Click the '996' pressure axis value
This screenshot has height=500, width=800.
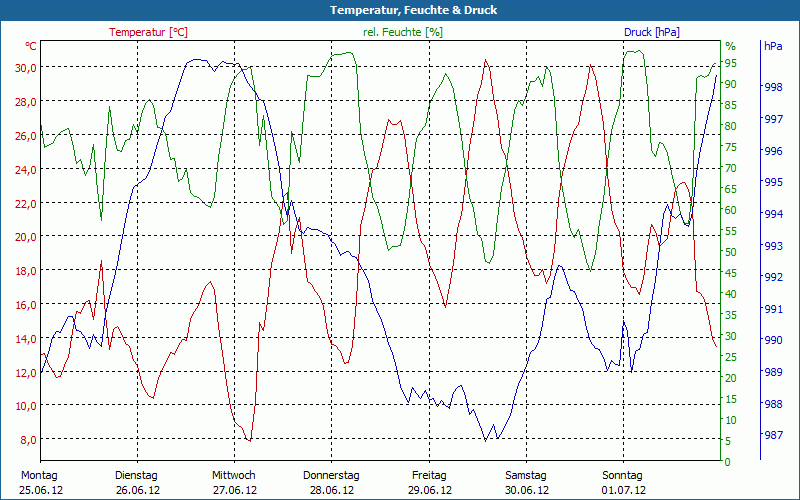coord(773,151)
